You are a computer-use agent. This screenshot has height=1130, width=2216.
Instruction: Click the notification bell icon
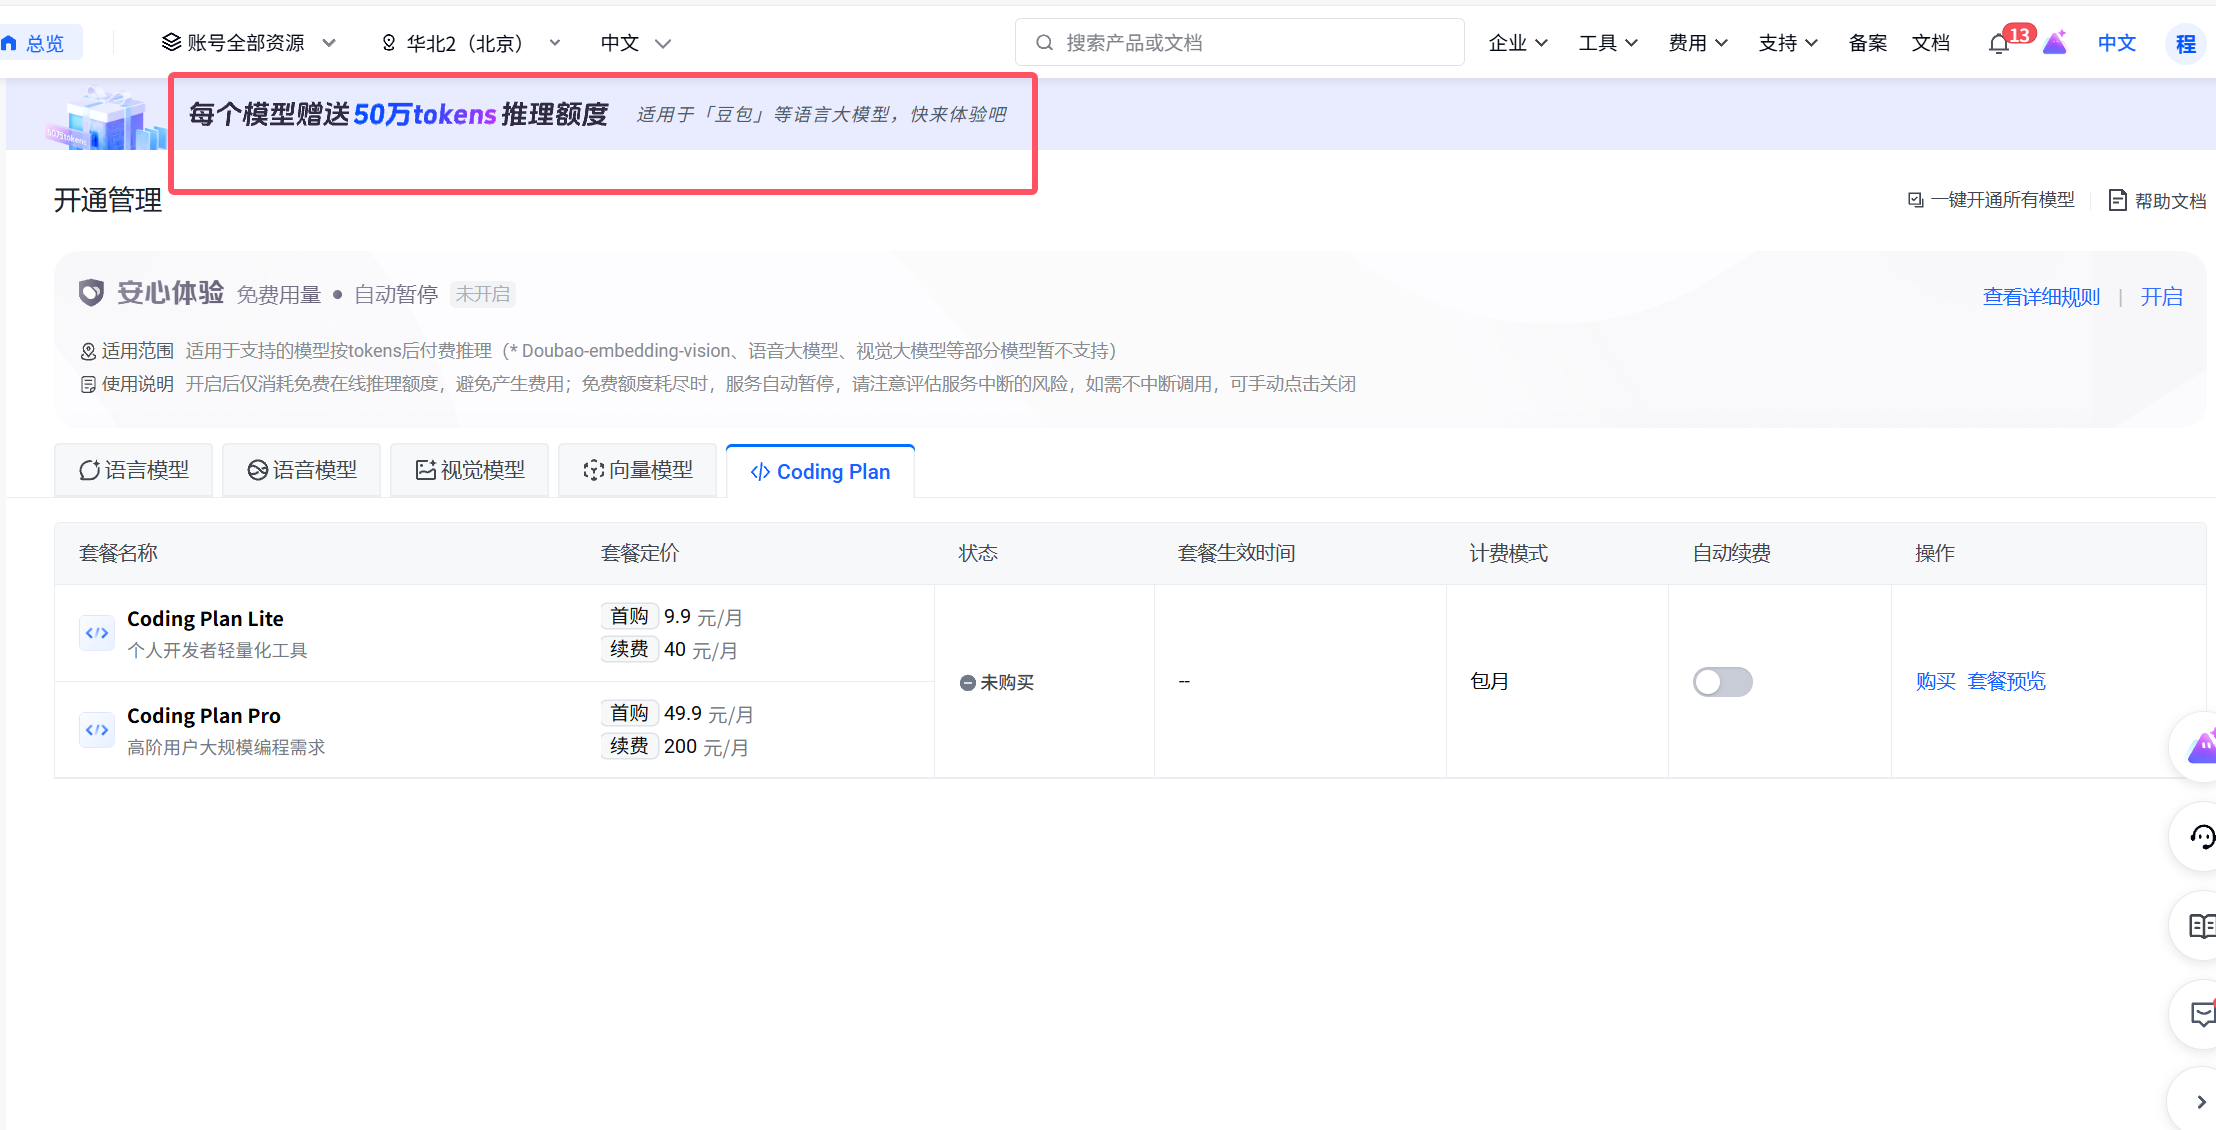[1998, 44]
